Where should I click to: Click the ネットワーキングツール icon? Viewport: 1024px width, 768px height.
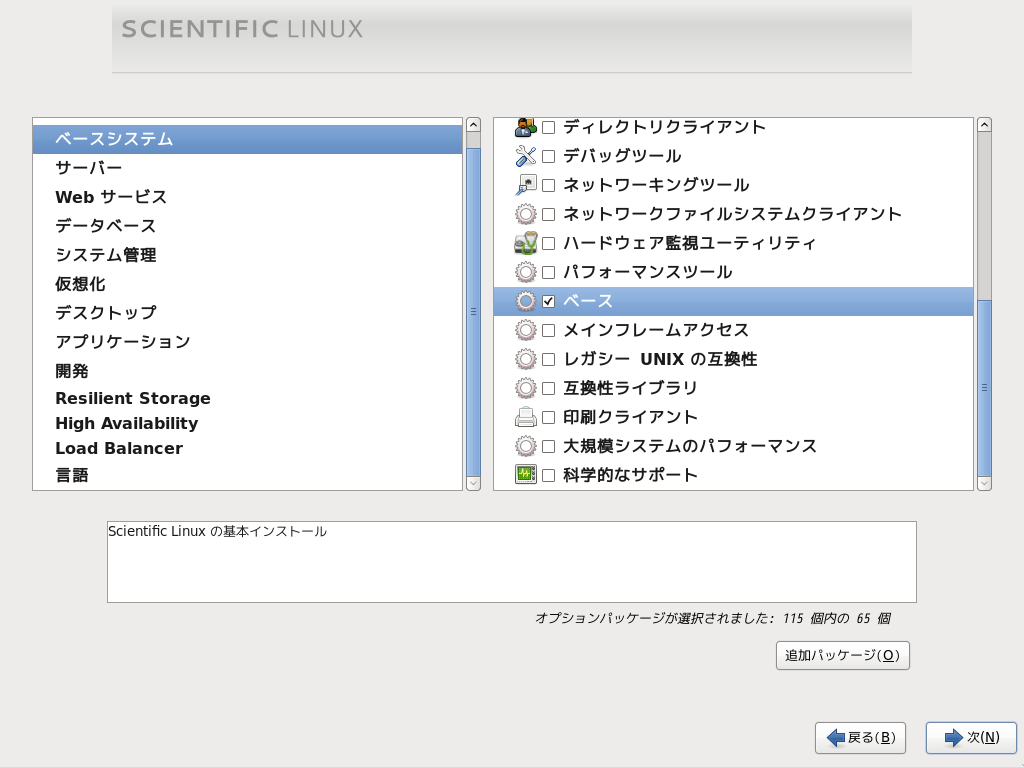pyautogui.click(x=526, y=185)
